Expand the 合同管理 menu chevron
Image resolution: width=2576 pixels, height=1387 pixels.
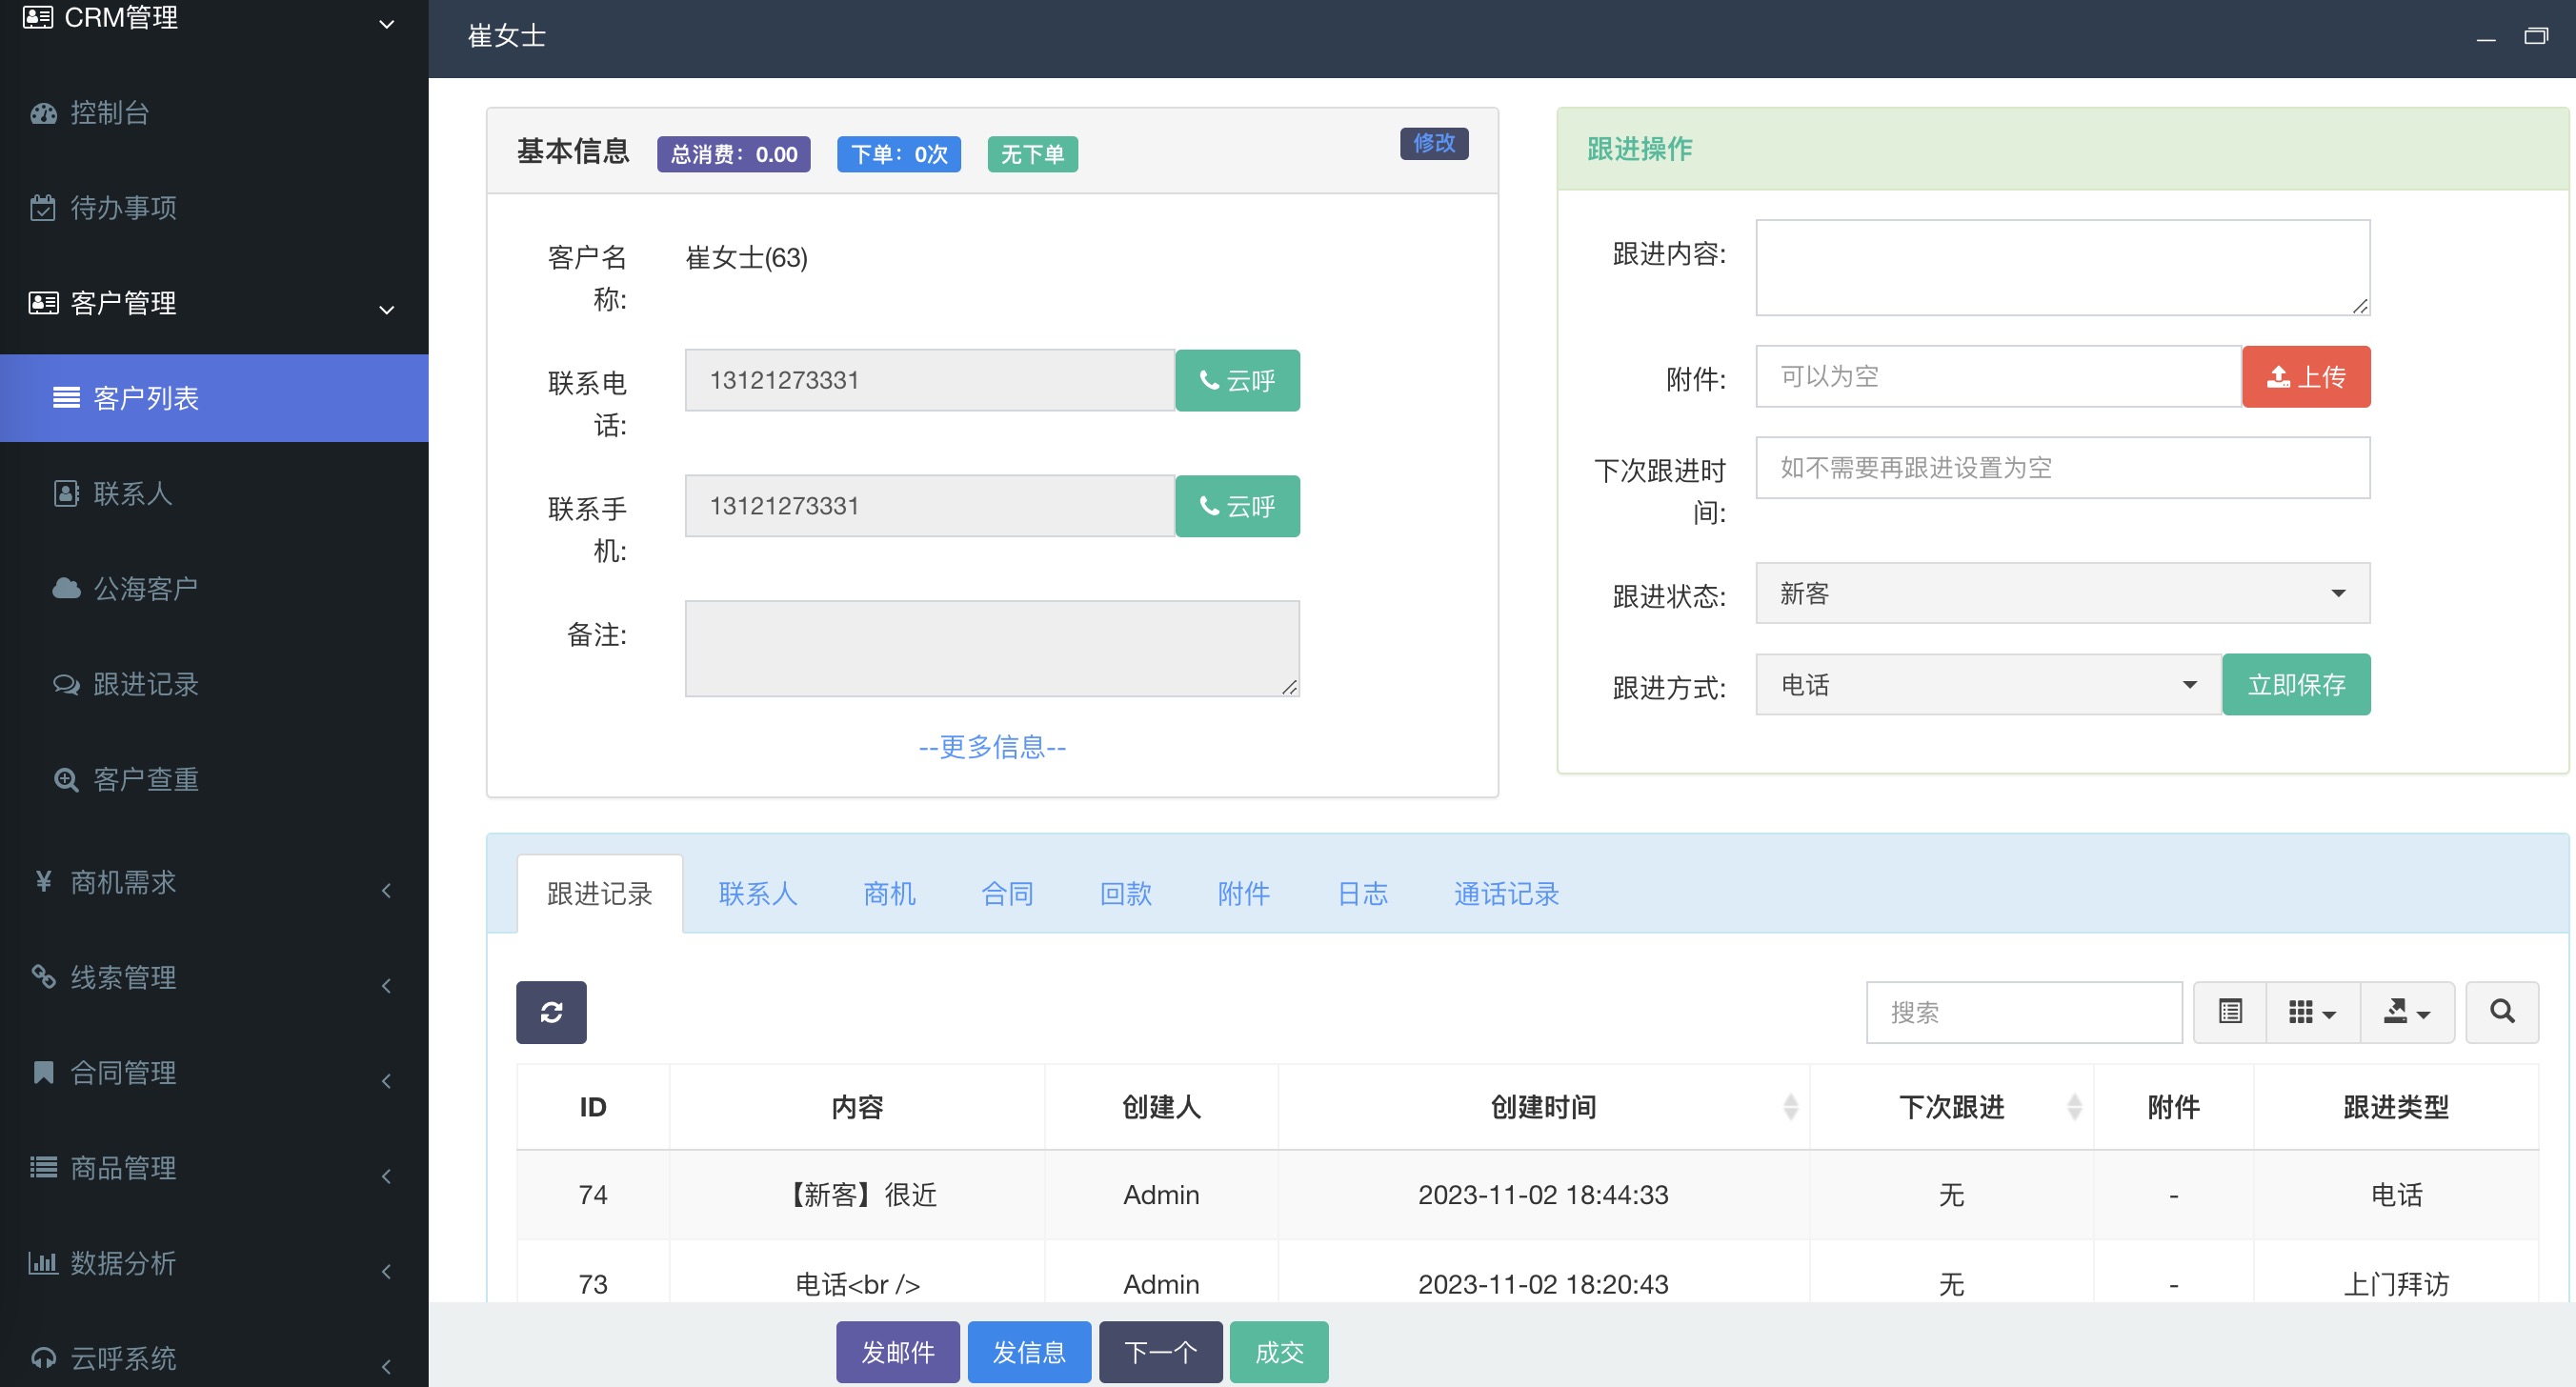[387, 1080]
